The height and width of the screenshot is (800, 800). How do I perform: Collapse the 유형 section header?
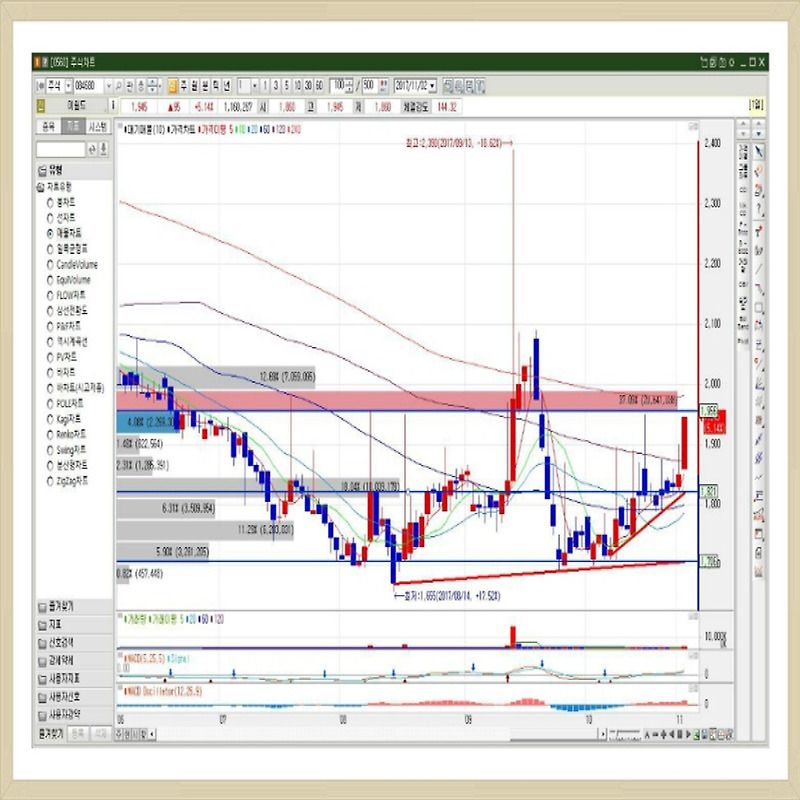coord(74,170)
